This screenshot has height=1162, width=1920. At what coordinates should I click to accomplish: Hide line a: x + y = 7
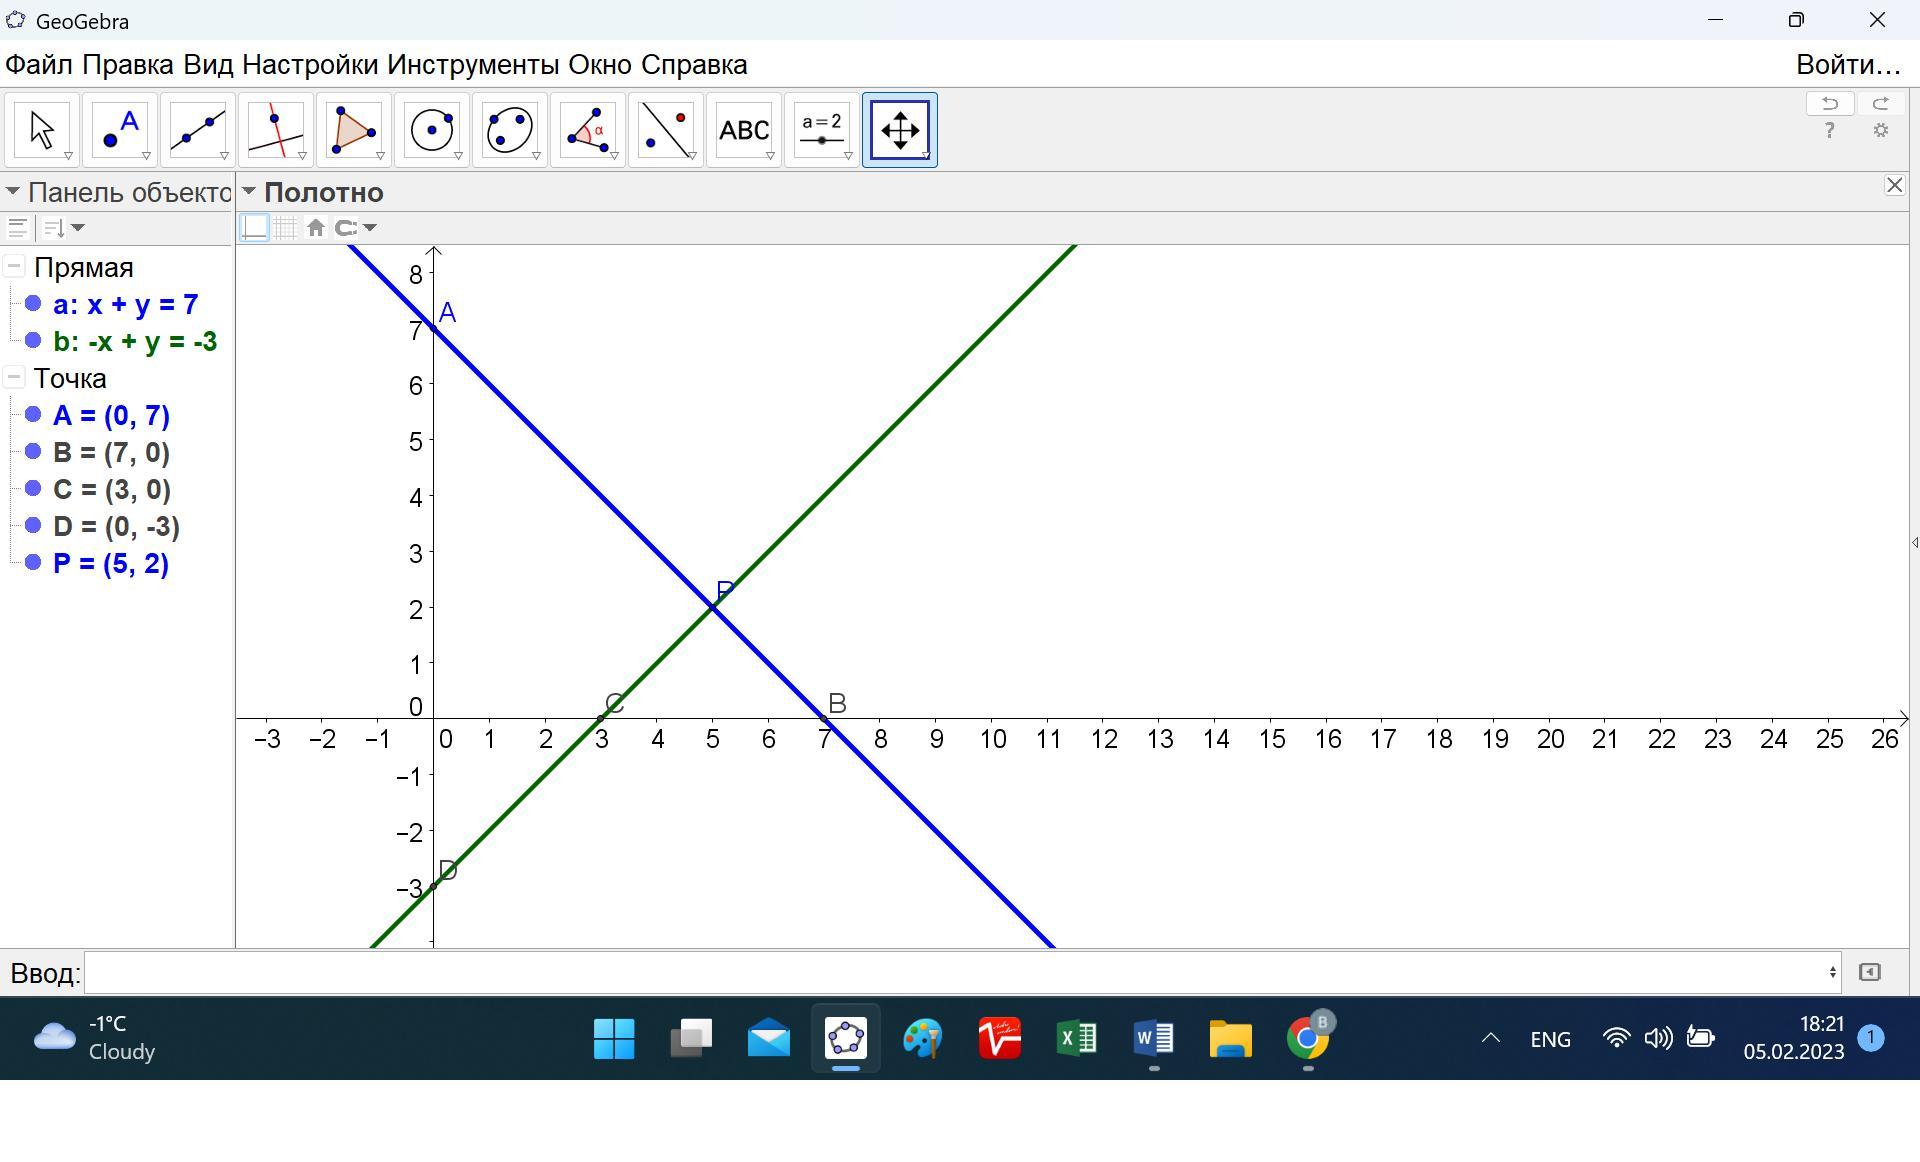click(33, 304)
